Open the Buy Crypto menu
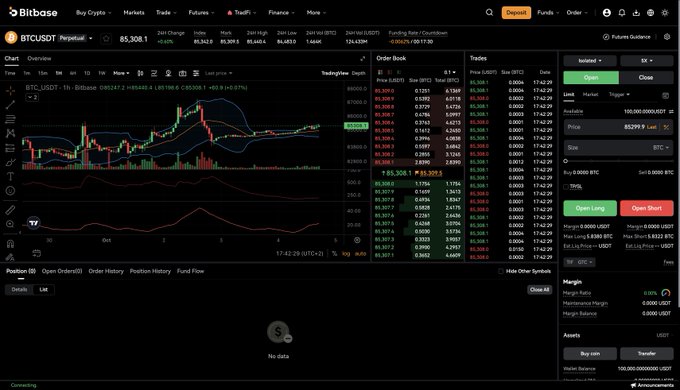Screen dimensions: 680x390 93,13
